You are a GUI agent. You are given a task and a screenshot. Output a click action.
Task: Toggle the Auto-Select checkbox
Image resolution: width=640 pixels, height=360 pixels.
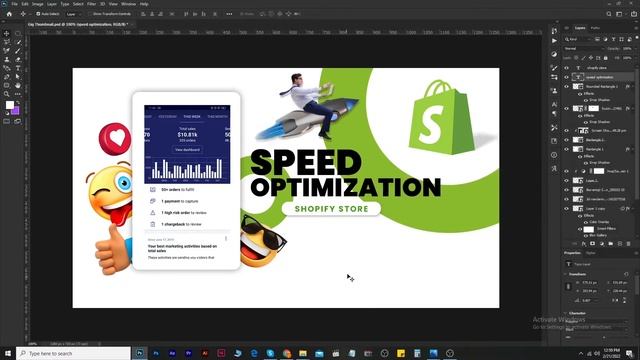coord(38,14)
